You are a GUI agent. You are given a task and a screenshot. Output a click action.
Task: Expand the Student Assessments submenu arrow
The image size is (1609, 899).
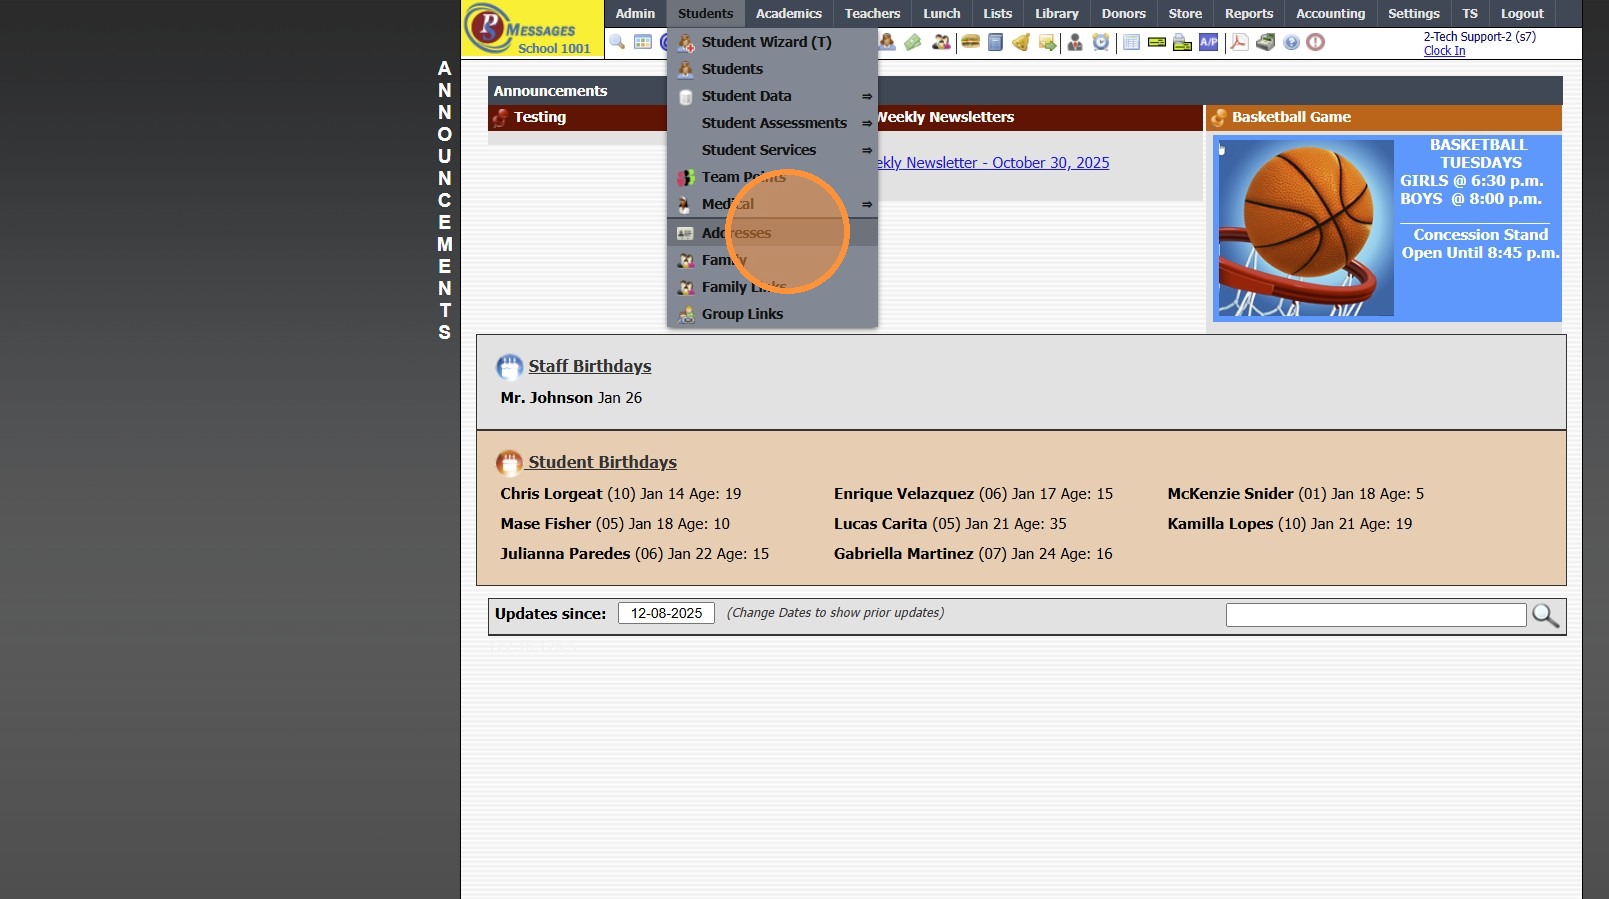point(866,123)
